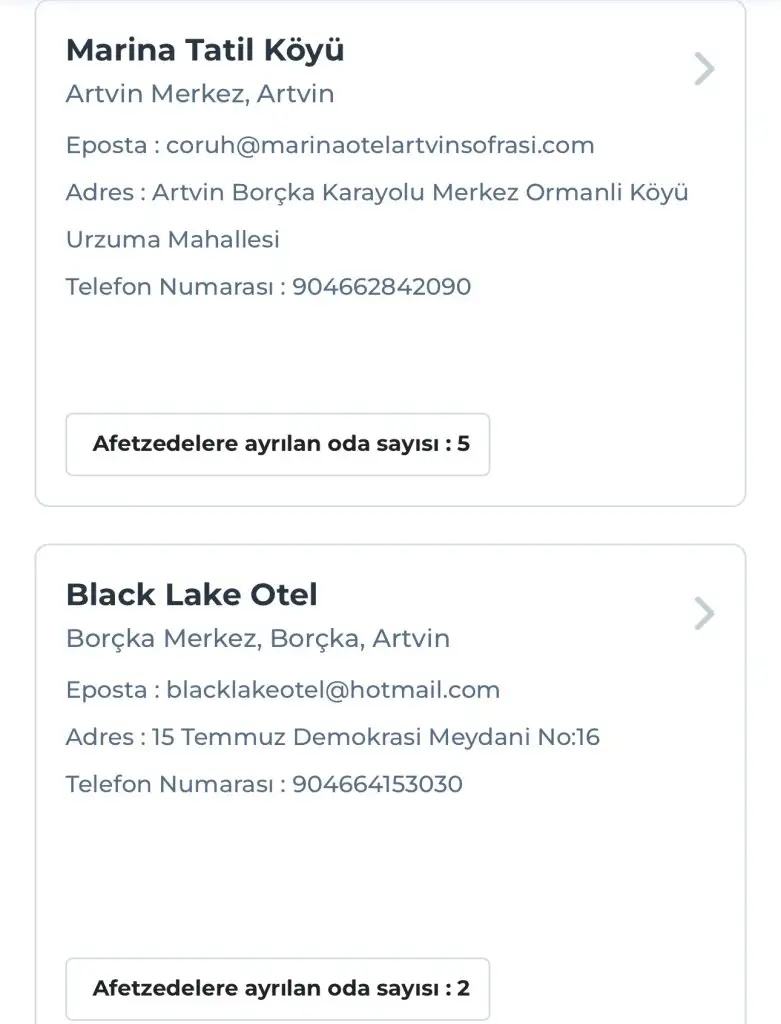The image size is (781, 1024).
Task: Open Marina Tatil Köyü details chevron
Action: [705, 69]
